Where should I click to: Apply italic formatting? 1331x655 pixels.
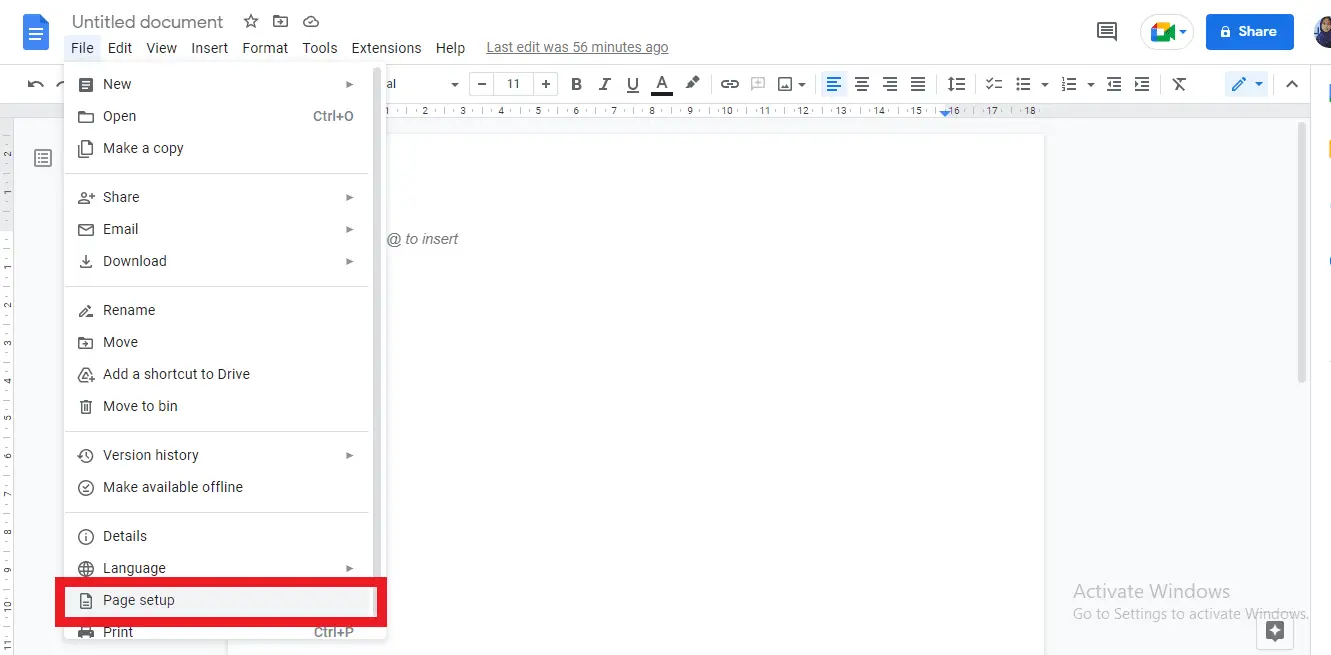click(x=604, y=84)
